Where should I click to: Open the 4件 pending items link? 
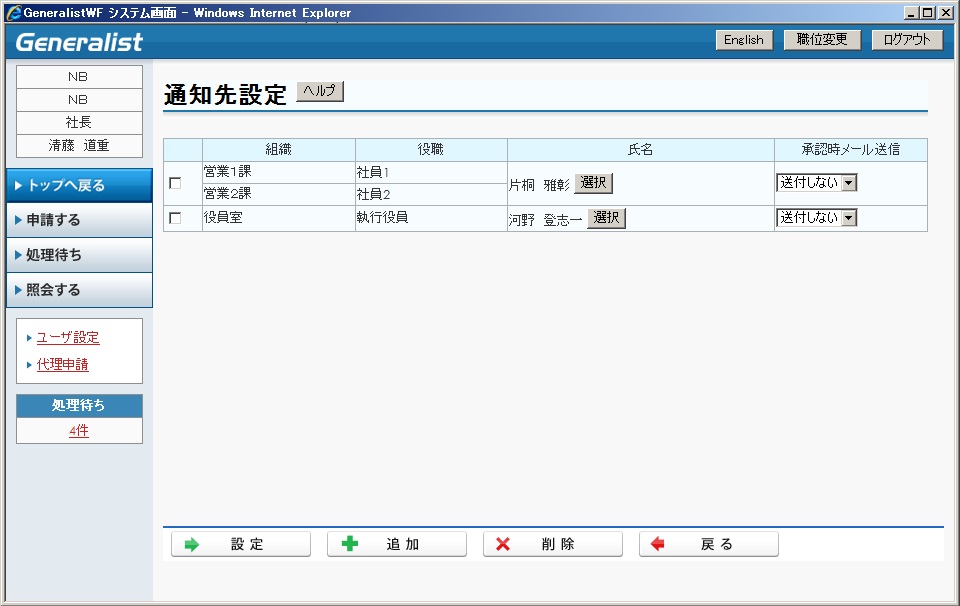[x=79, y=432]
